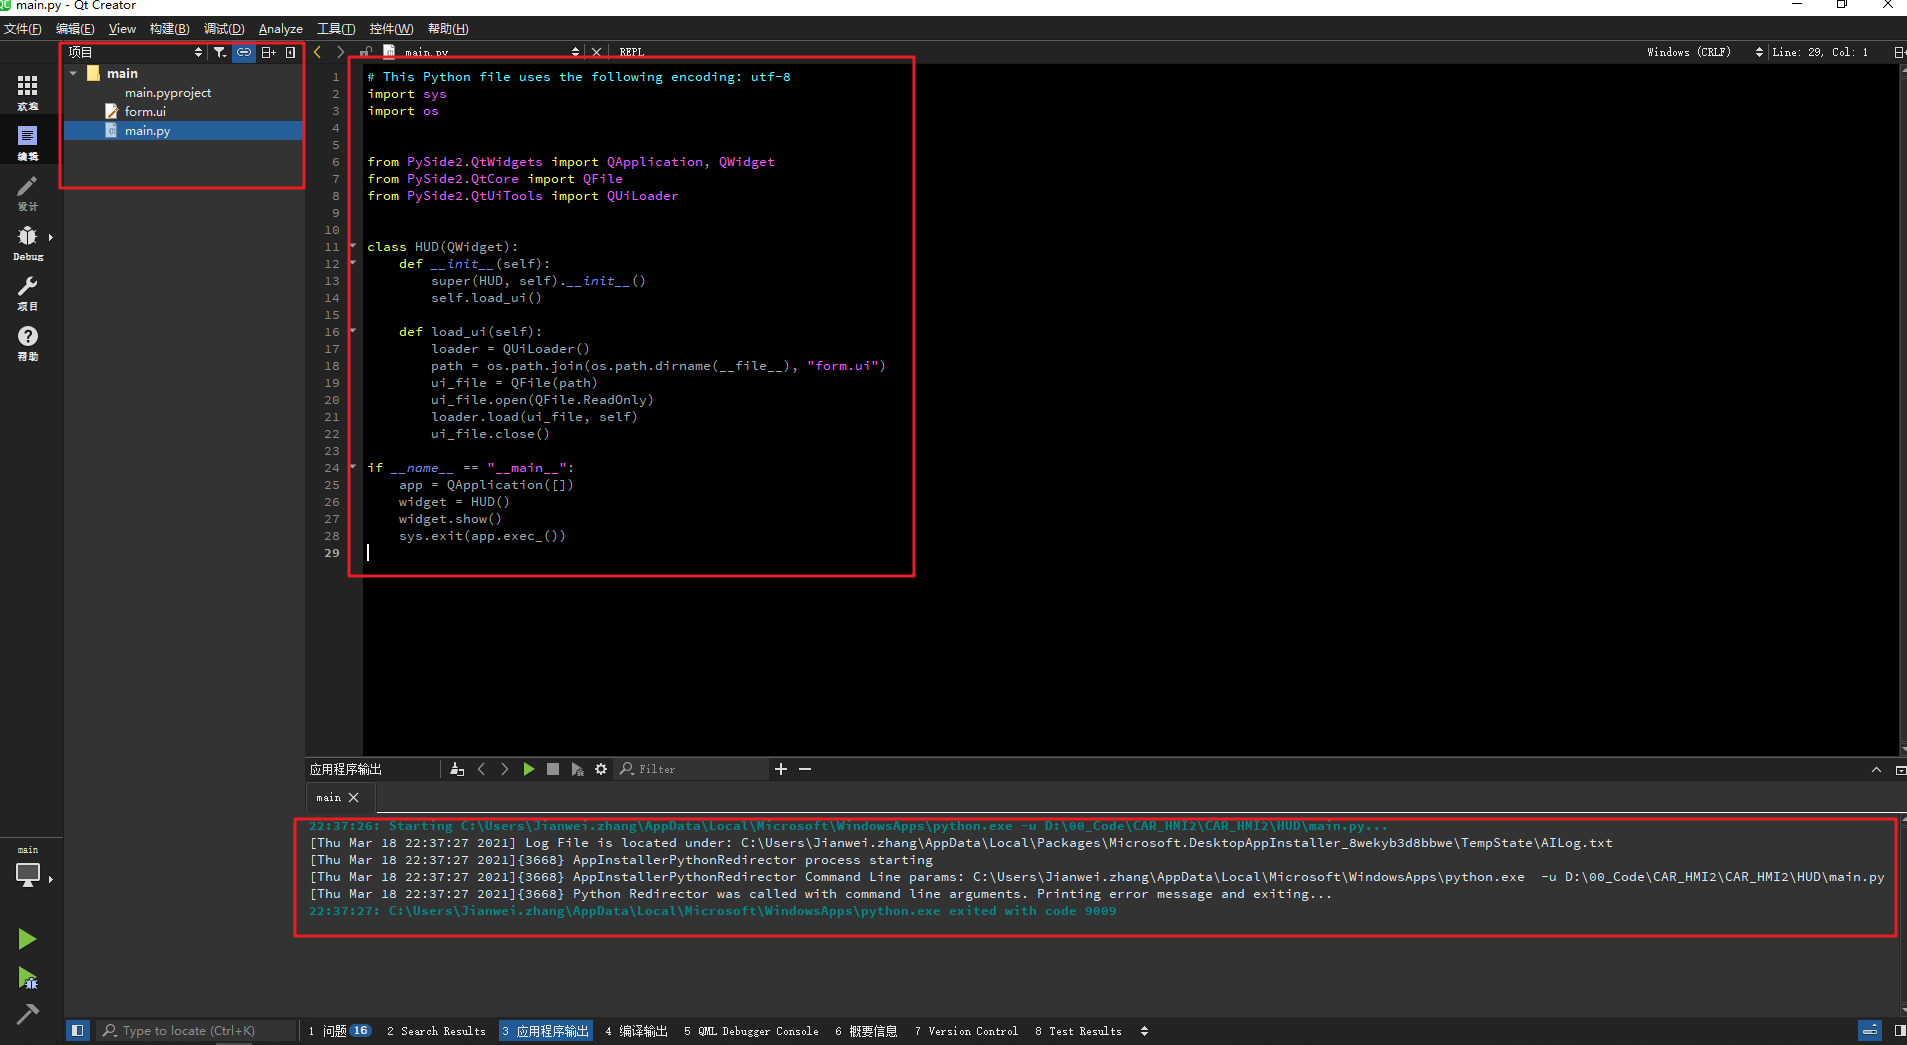The image size is (1907, 1045).
Task: Open the Welcome mode in the sidebar
Action: pos(28,92)
